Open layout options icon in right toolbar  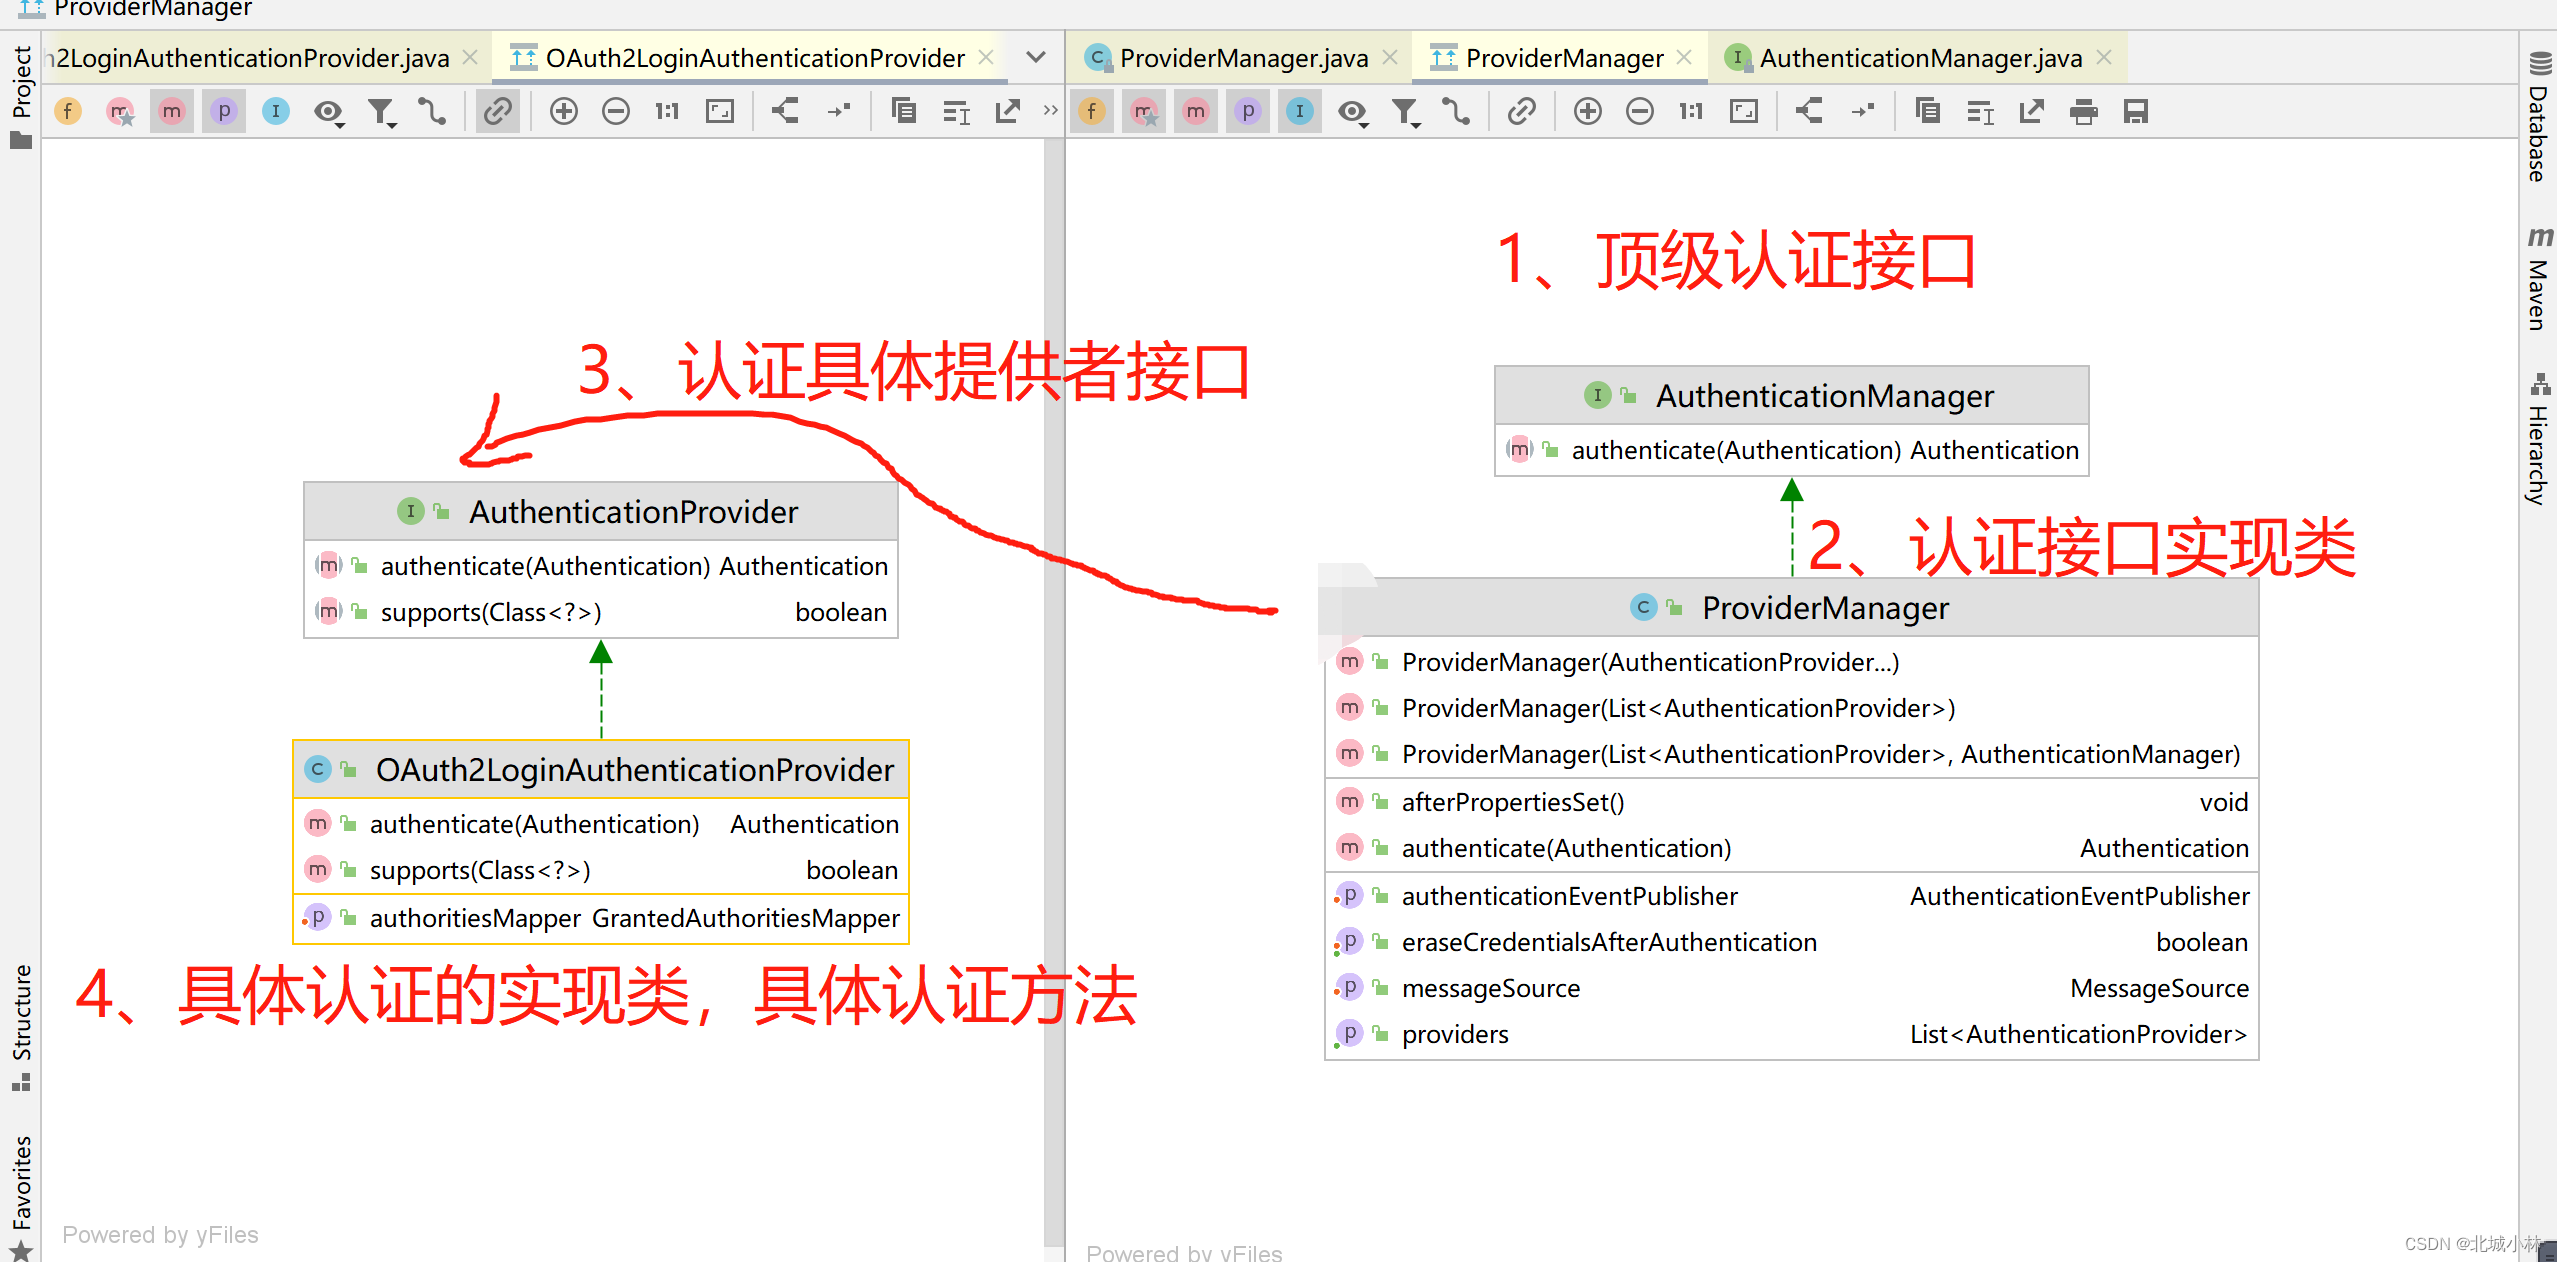(1980, 112)
